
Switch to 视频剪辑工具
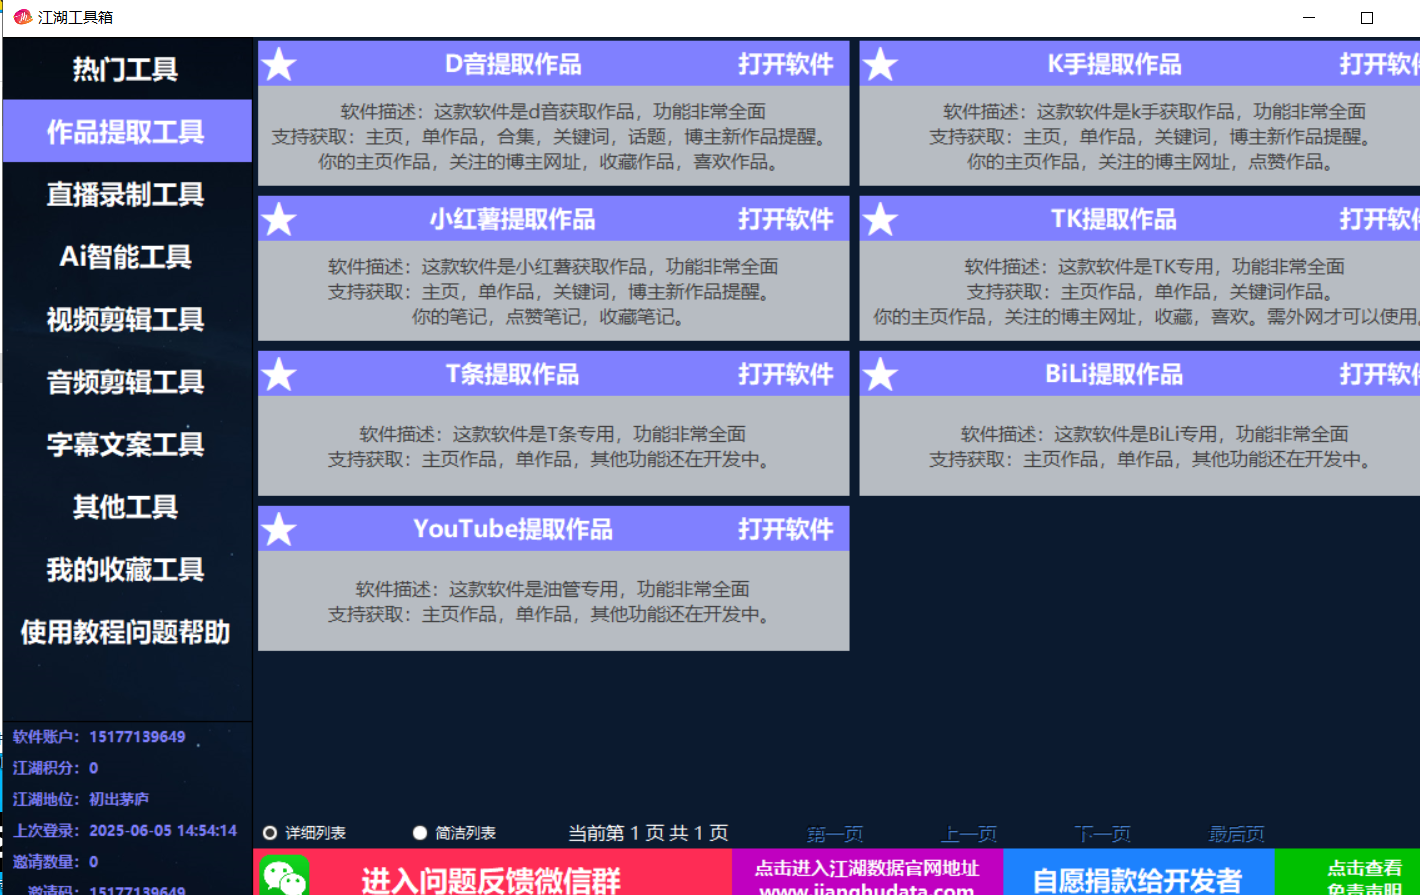pos(126,319)
